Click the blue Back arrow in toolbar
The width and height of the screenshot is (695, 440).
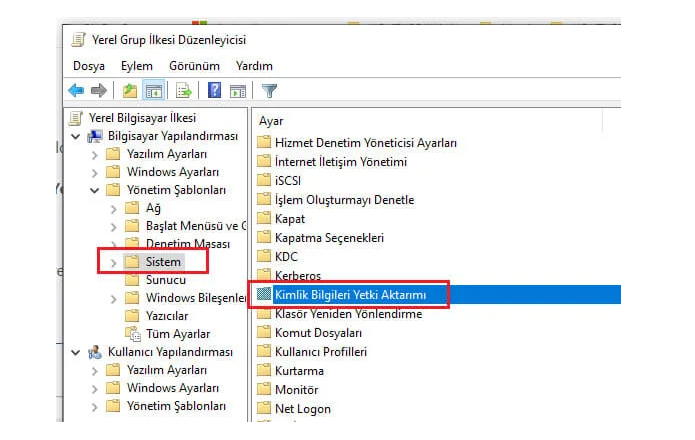(x=76, y=91)
